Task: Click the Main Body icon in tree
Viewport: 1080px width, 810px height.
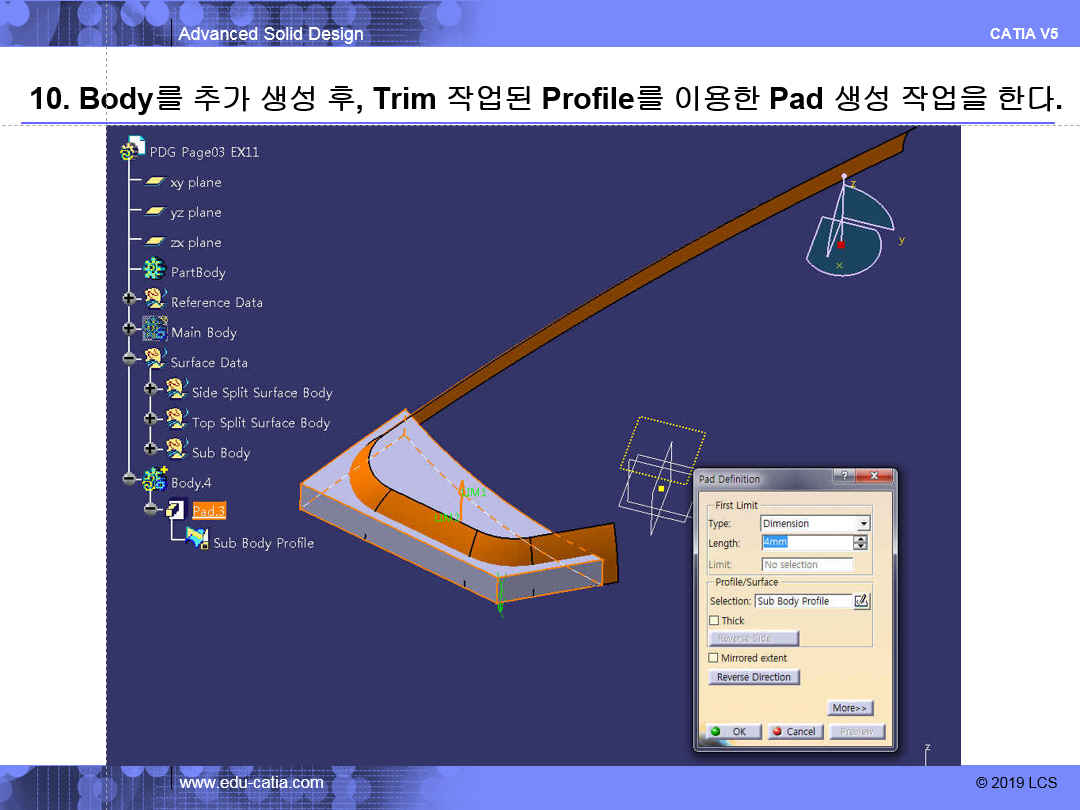Action: (154, 330)
